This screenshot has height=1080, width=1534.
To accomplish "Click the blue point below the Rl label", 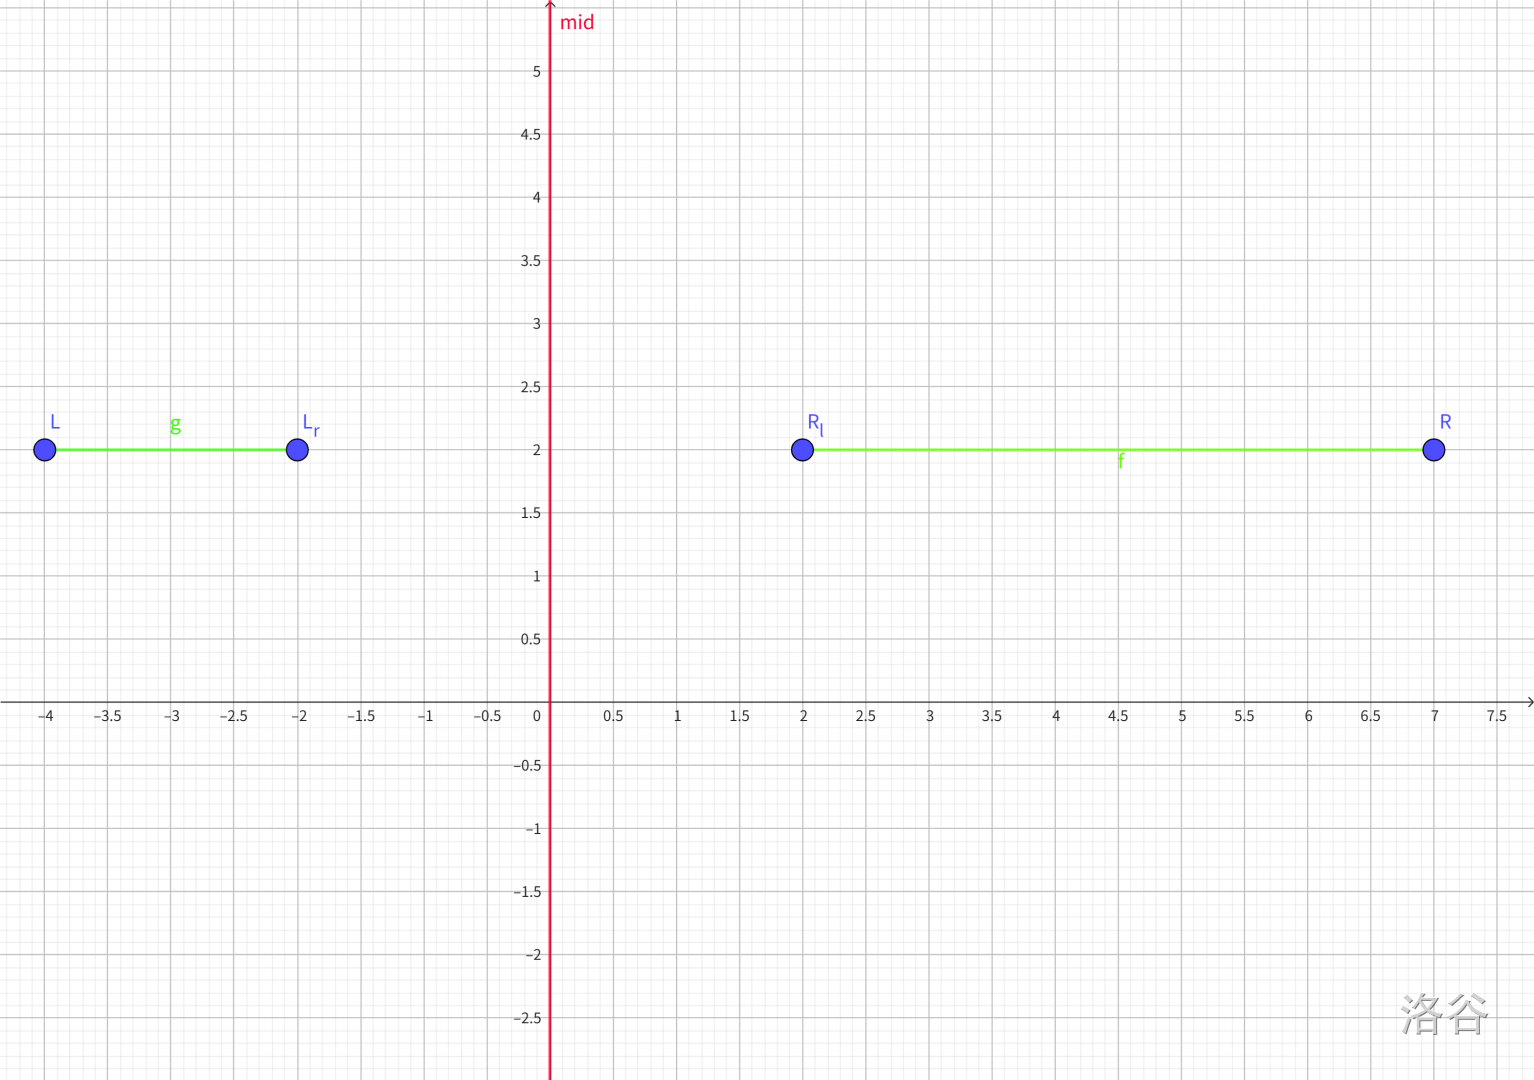I will (x=802, y=450).
